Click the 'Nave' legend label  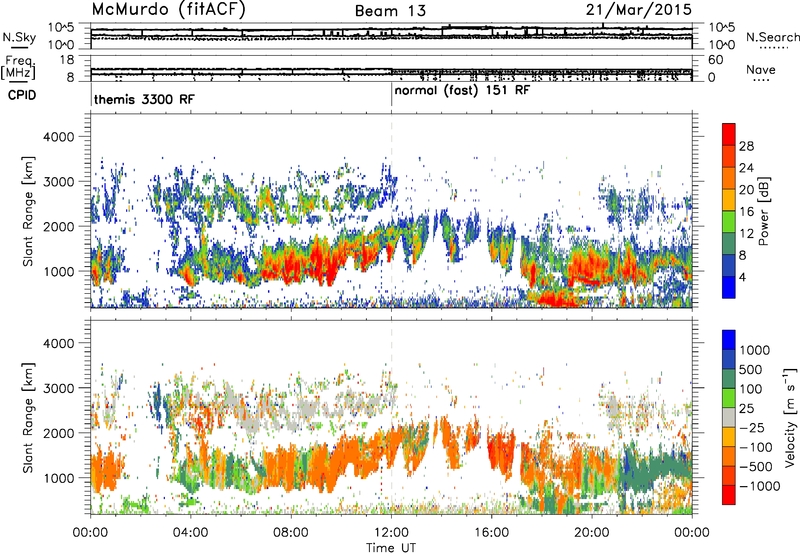tap(761, 70)
